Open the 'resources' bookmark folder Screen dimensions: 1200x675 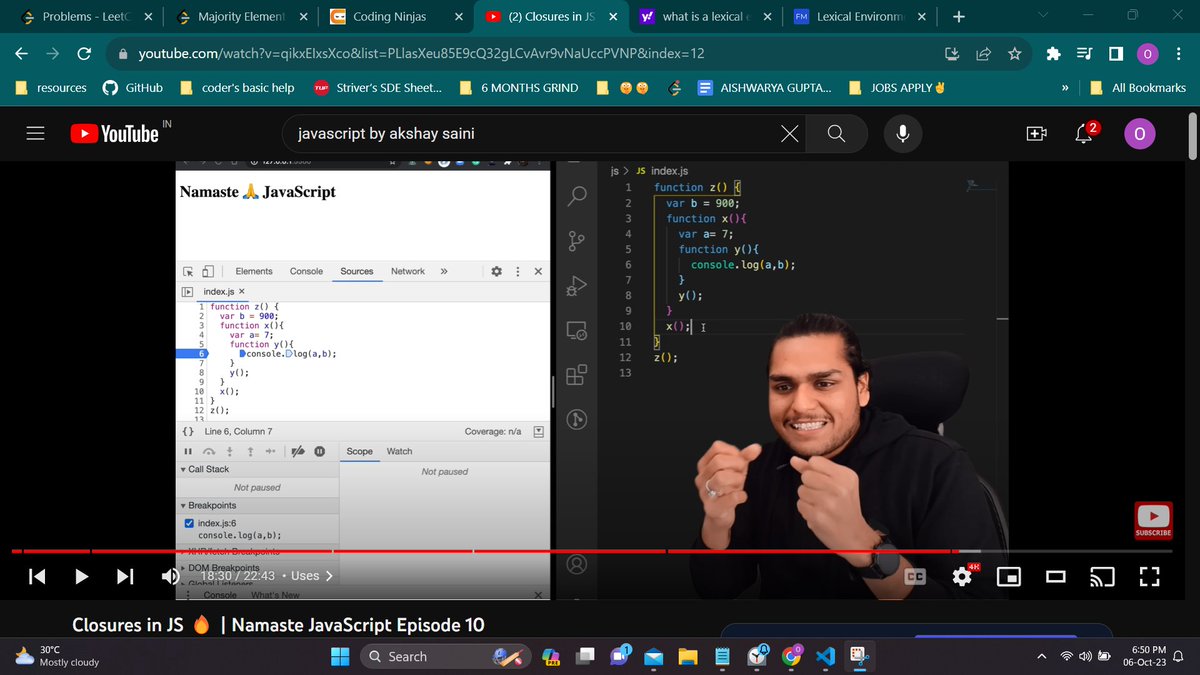[x=50, y=88]
